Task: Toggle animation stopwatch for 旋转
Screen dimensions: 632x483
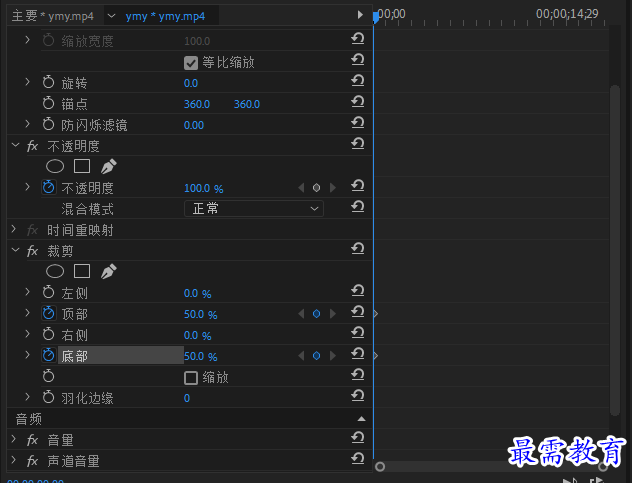Action: [48, 82]
